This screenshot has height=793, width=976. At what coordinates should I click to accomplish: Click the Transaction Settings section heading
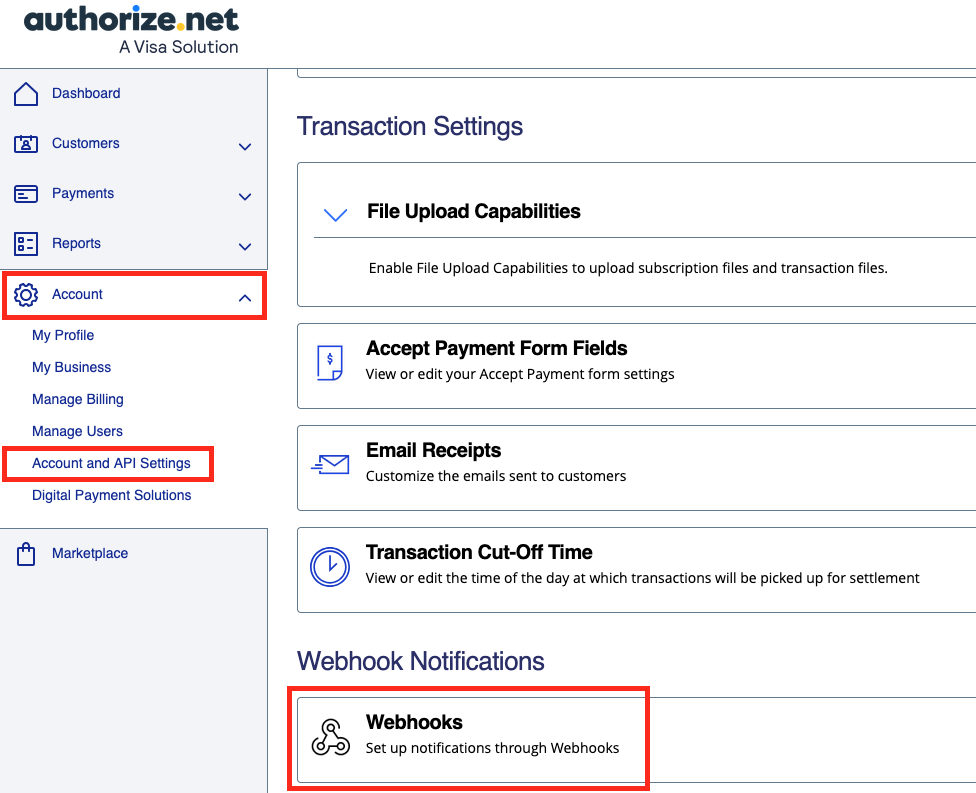click(x=410, y=126)
